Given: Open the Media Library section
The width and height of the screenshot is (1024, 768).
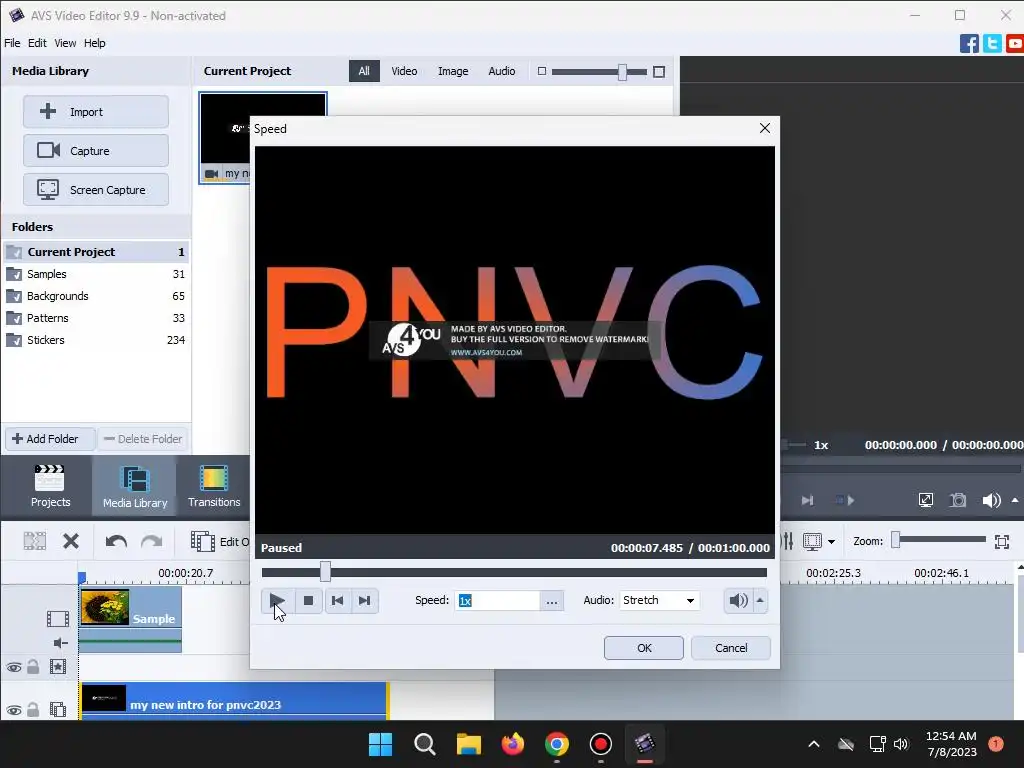Looking at the screenshot, I should [135, 486].
